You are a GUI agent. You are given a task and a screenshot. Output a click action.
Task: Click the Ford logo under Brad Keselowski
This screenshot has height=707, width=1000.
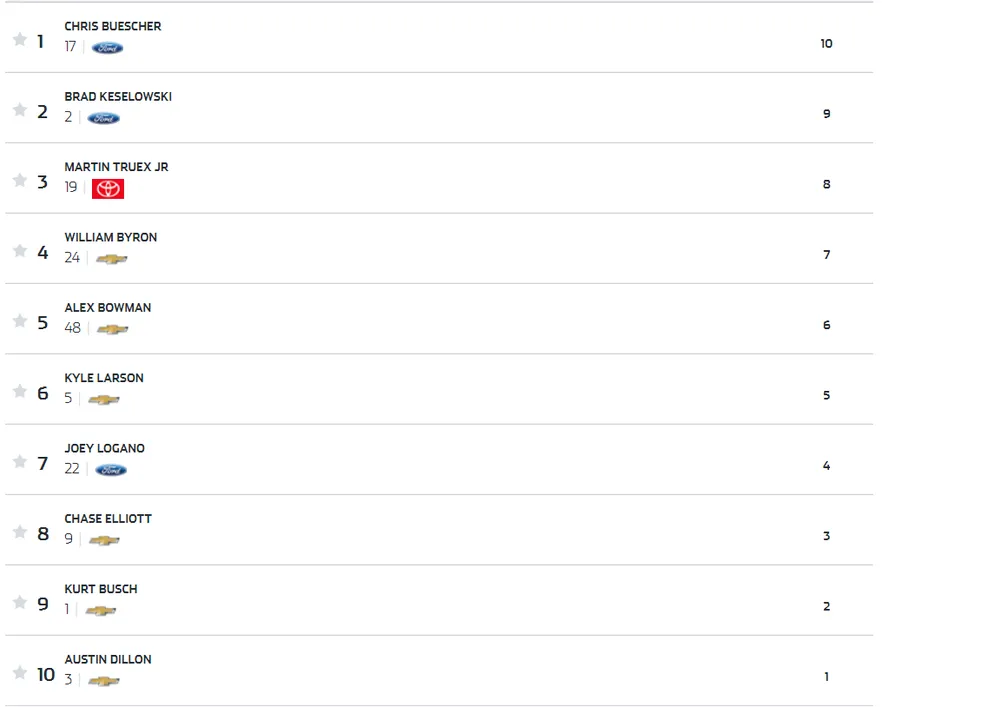coord(103,118)
